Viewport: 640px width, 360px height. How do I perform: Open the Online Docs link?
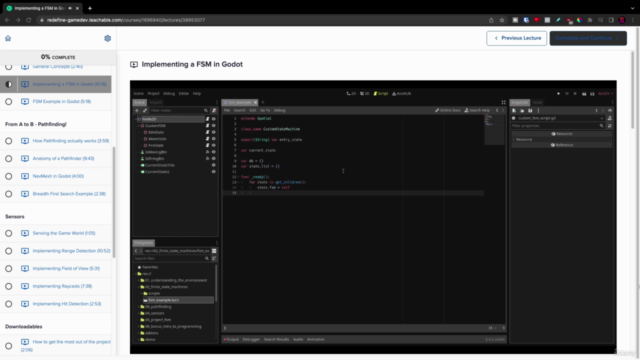[448, 110]
